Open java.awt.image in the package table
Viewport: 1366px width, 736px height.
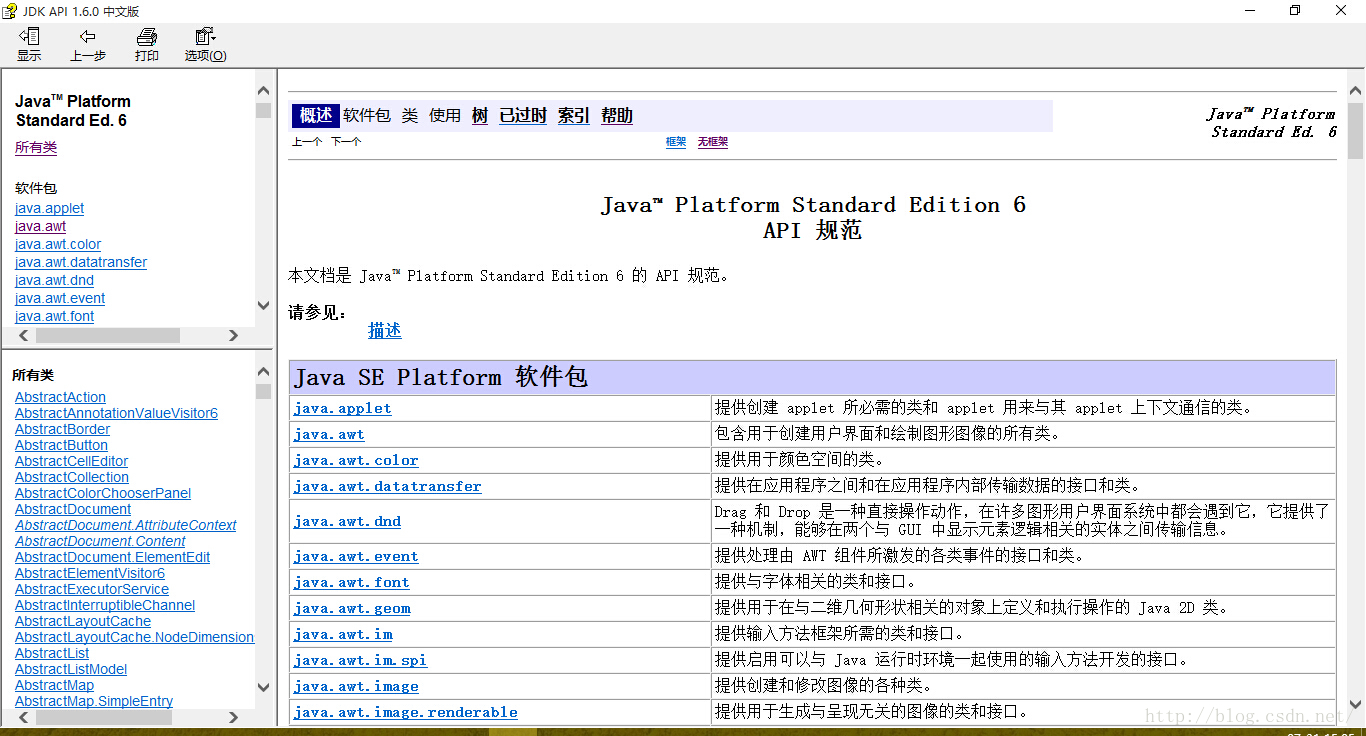(356, 686)
